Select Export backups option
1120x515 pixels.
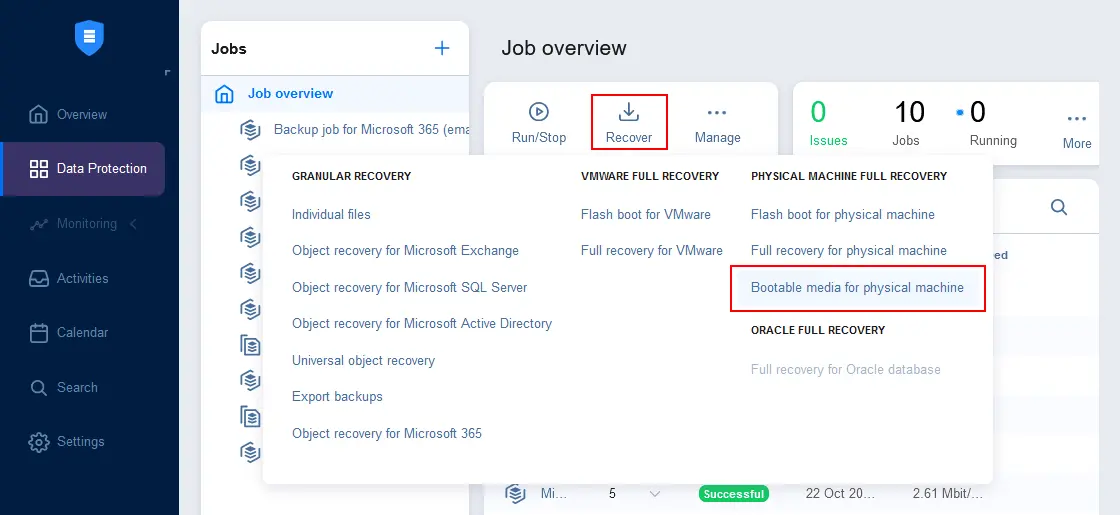[337, 396]
